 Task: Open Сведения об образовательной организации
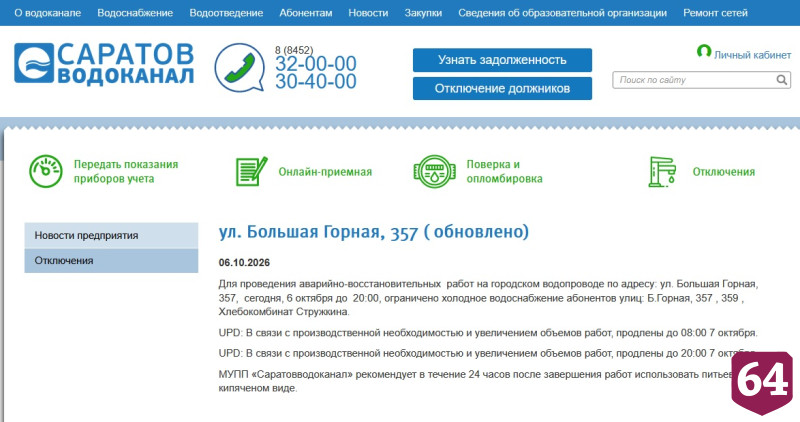(562, 13)
